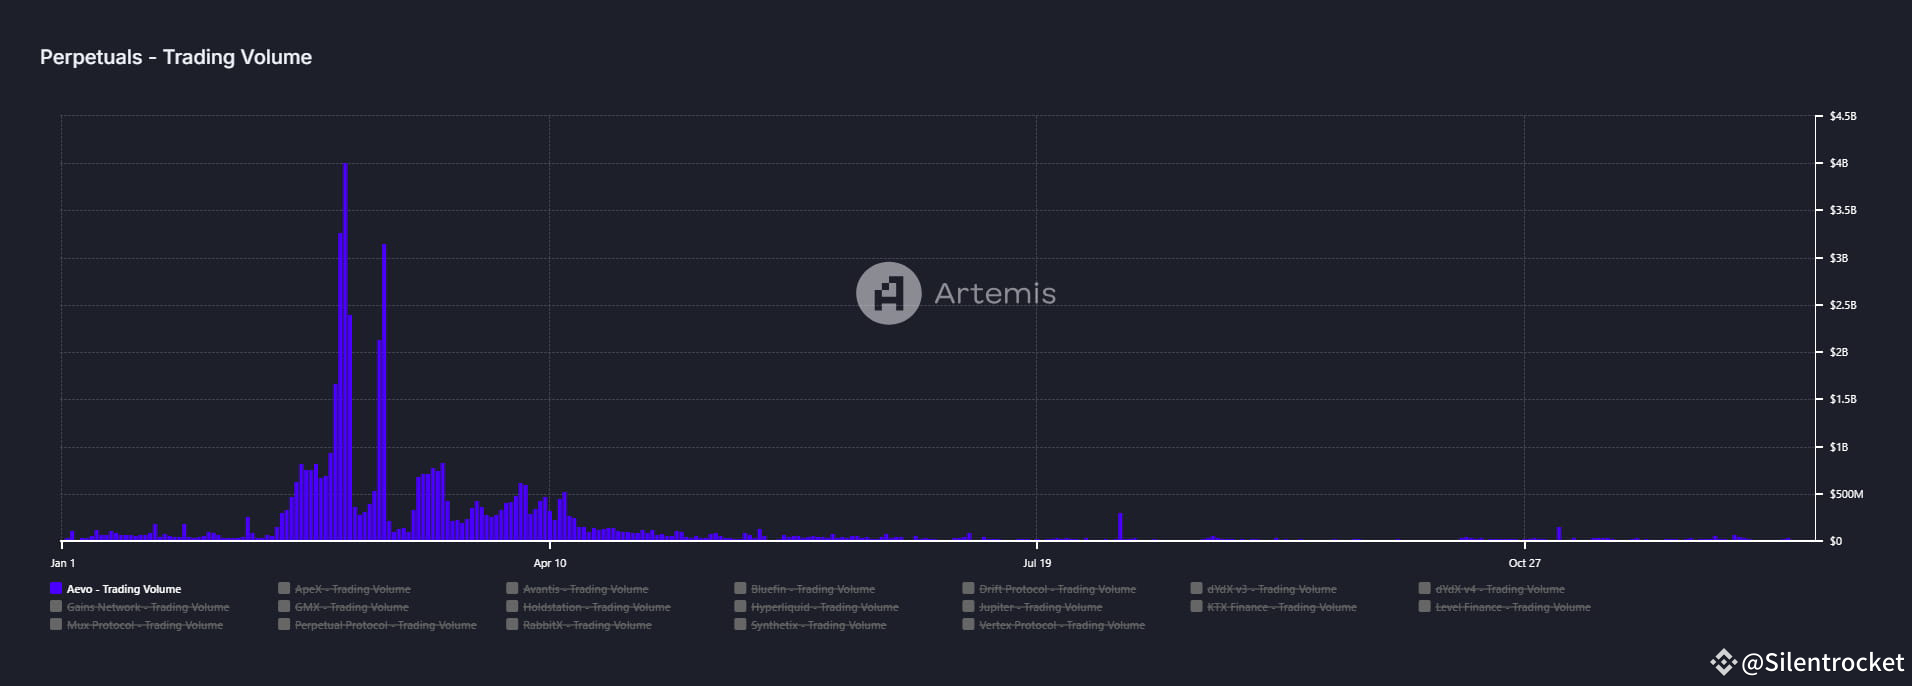
Task: Click the 'Jul 19' x-axis label
Action: (x=1037, y=563)
